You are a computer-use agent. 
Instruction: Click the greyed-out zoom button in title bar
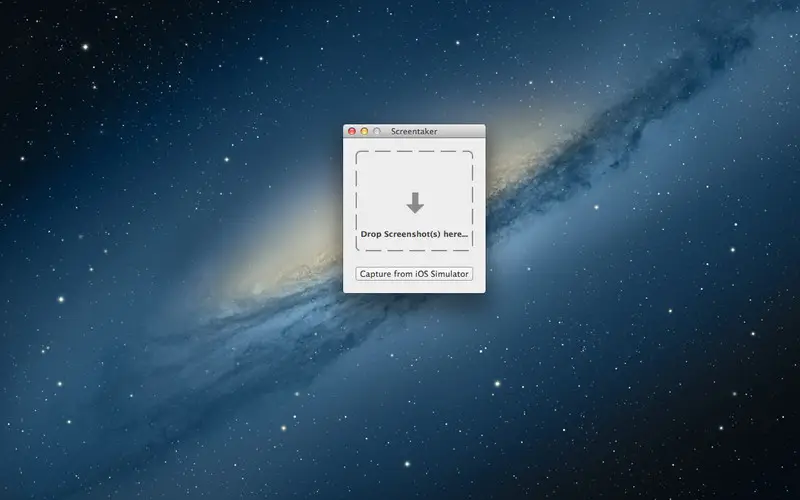pyautogui.click(x=377, y=131)
